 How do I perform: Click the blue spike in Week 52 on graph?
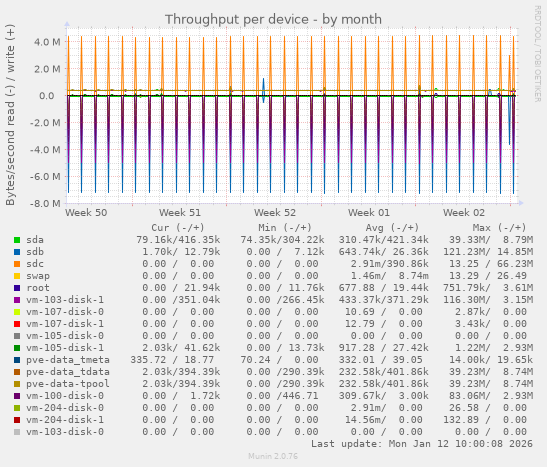(264, 90)
